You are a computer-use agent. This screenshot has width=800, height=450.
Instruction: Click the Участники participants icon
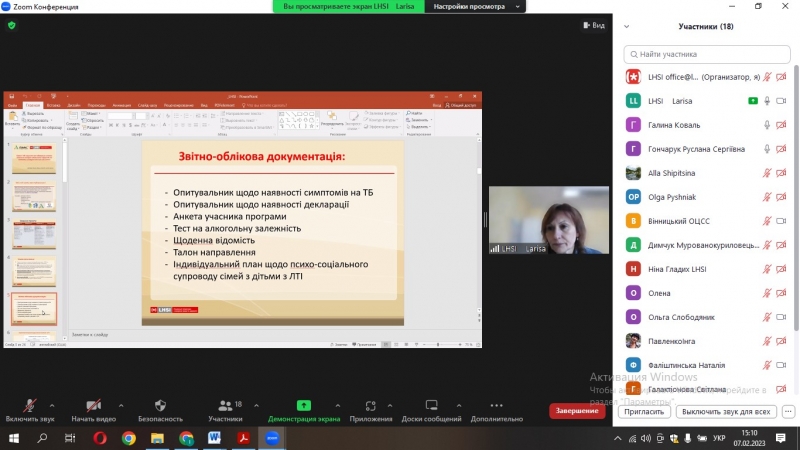click(224, 405)
